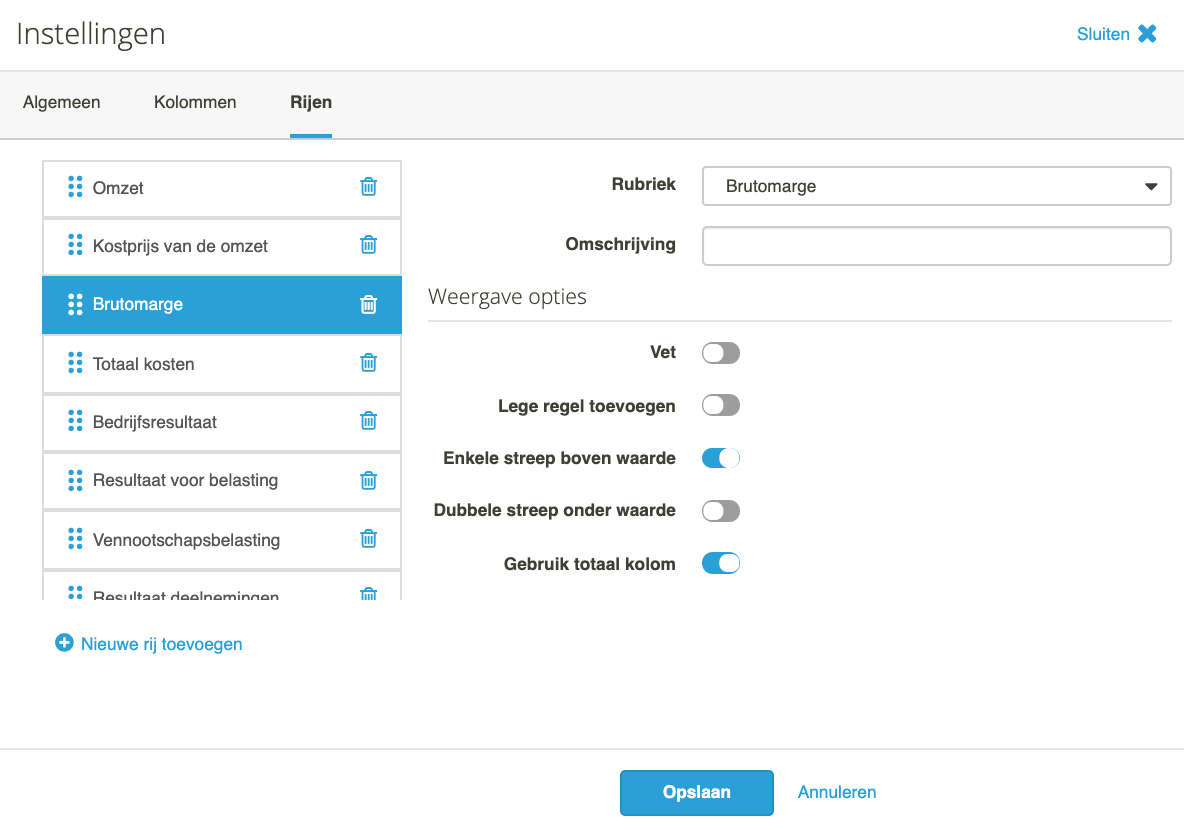
Task: Click trash icon for Kostprijs van de omzet
Action: coord(368,245)
